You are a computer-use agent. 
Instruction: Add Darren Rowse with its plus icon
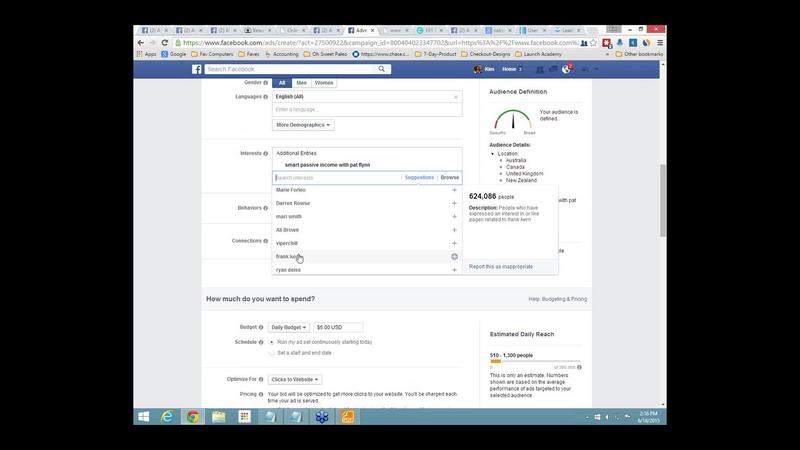[x=454, y=203]
